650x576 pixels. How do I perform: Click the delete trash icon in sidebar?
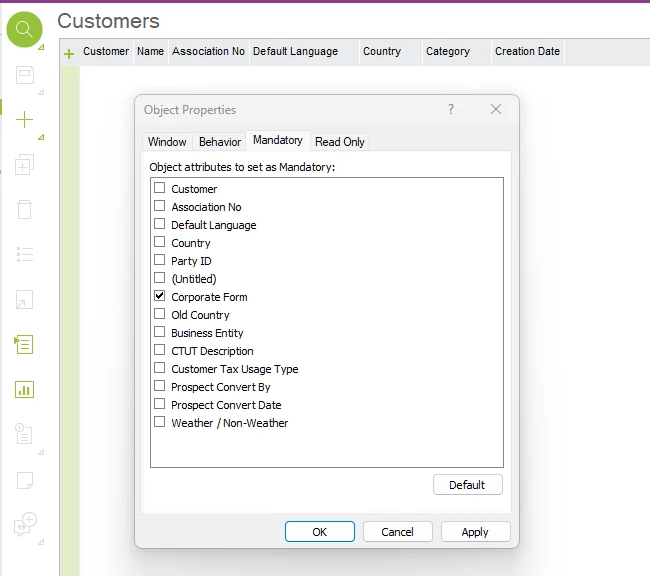tap(25, 209)
